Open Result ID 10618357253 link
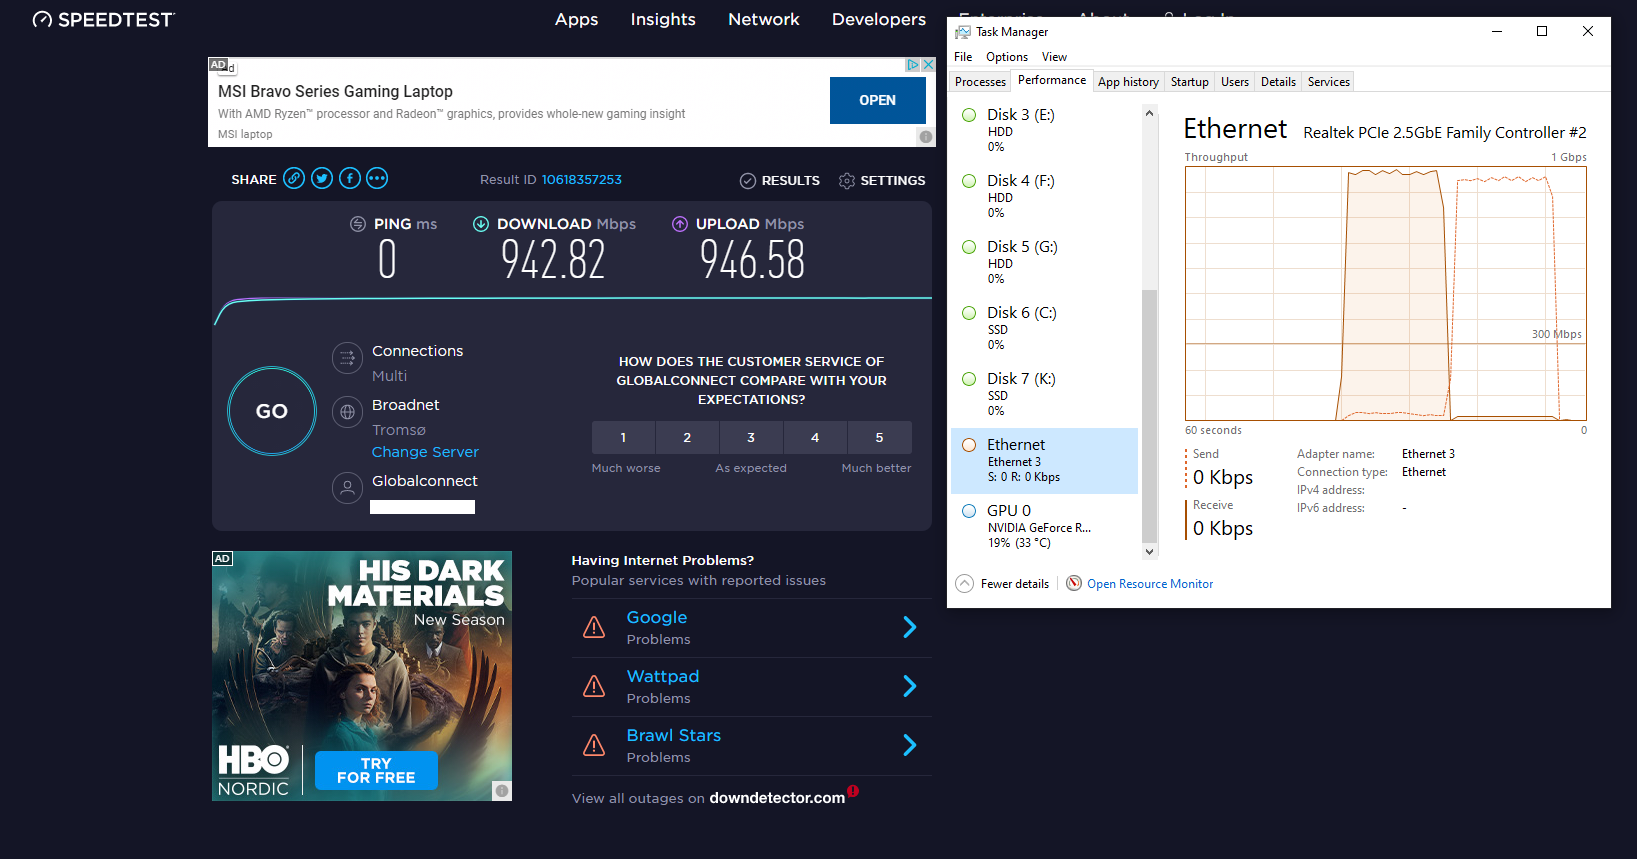 coord(582,180)
